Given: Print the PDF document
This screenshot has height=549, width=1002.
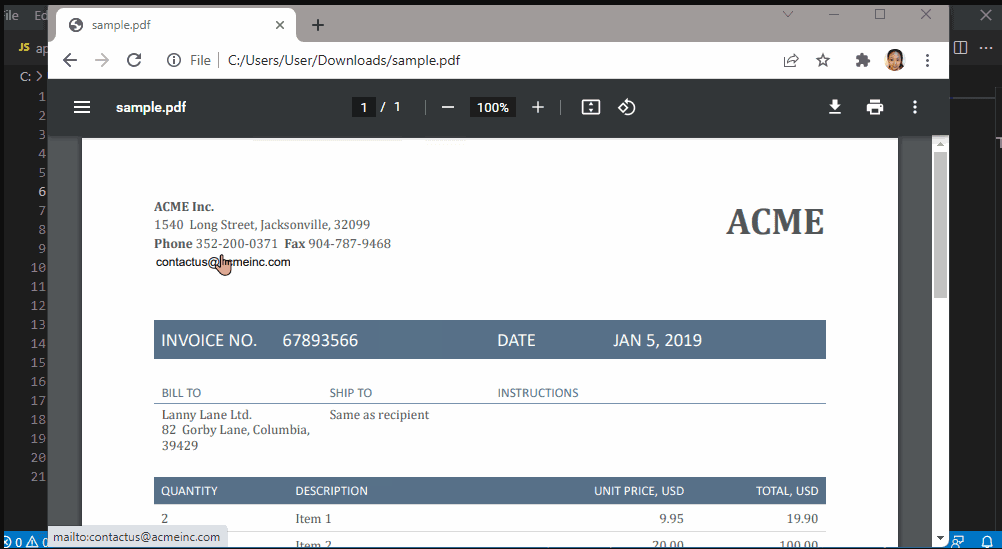Looking at the screenshot, I should (x=875, y=107).
